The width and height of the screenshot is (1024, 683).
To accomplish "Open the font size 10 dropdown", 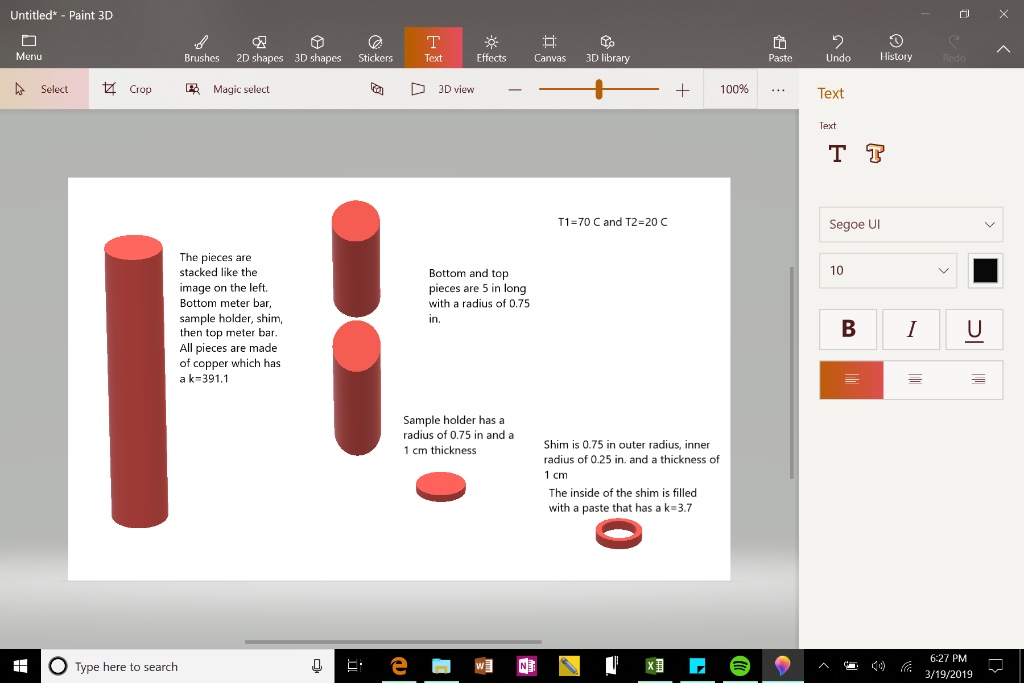I will [x=888, y=270].
